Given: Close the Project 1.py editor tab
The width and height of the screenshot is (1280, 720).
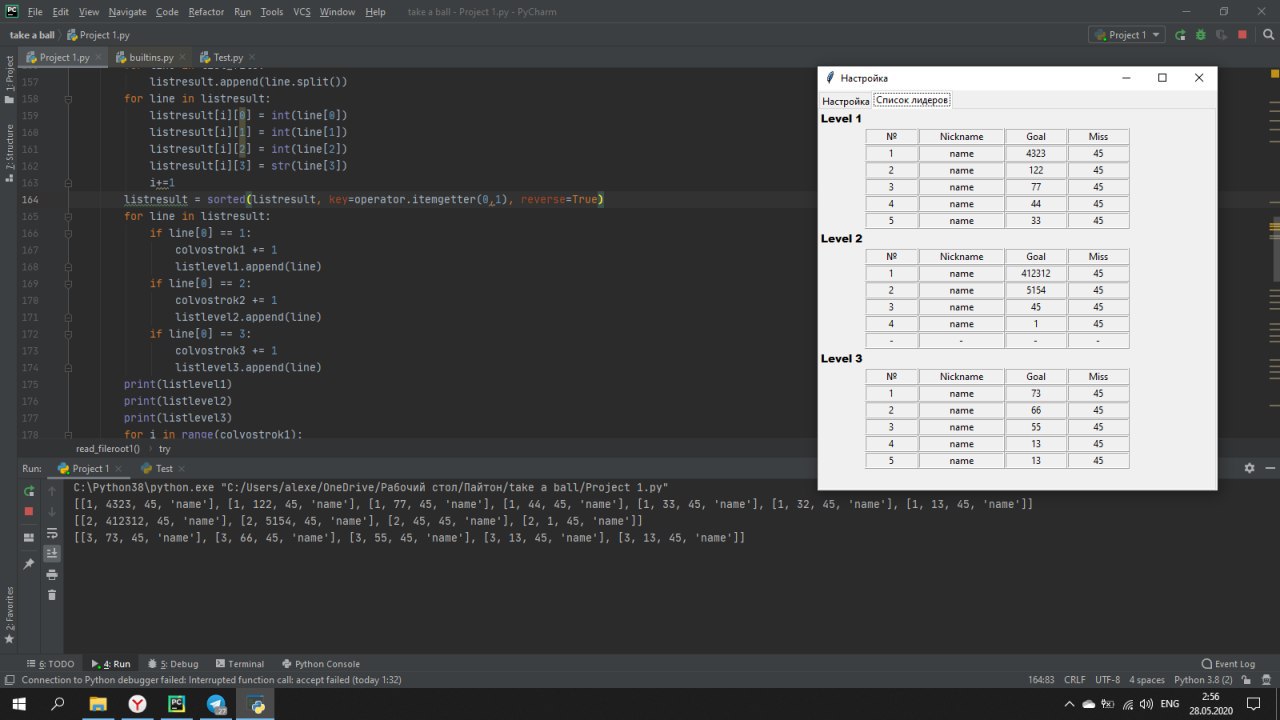Looking at the screenshot, I should (98, 58).
